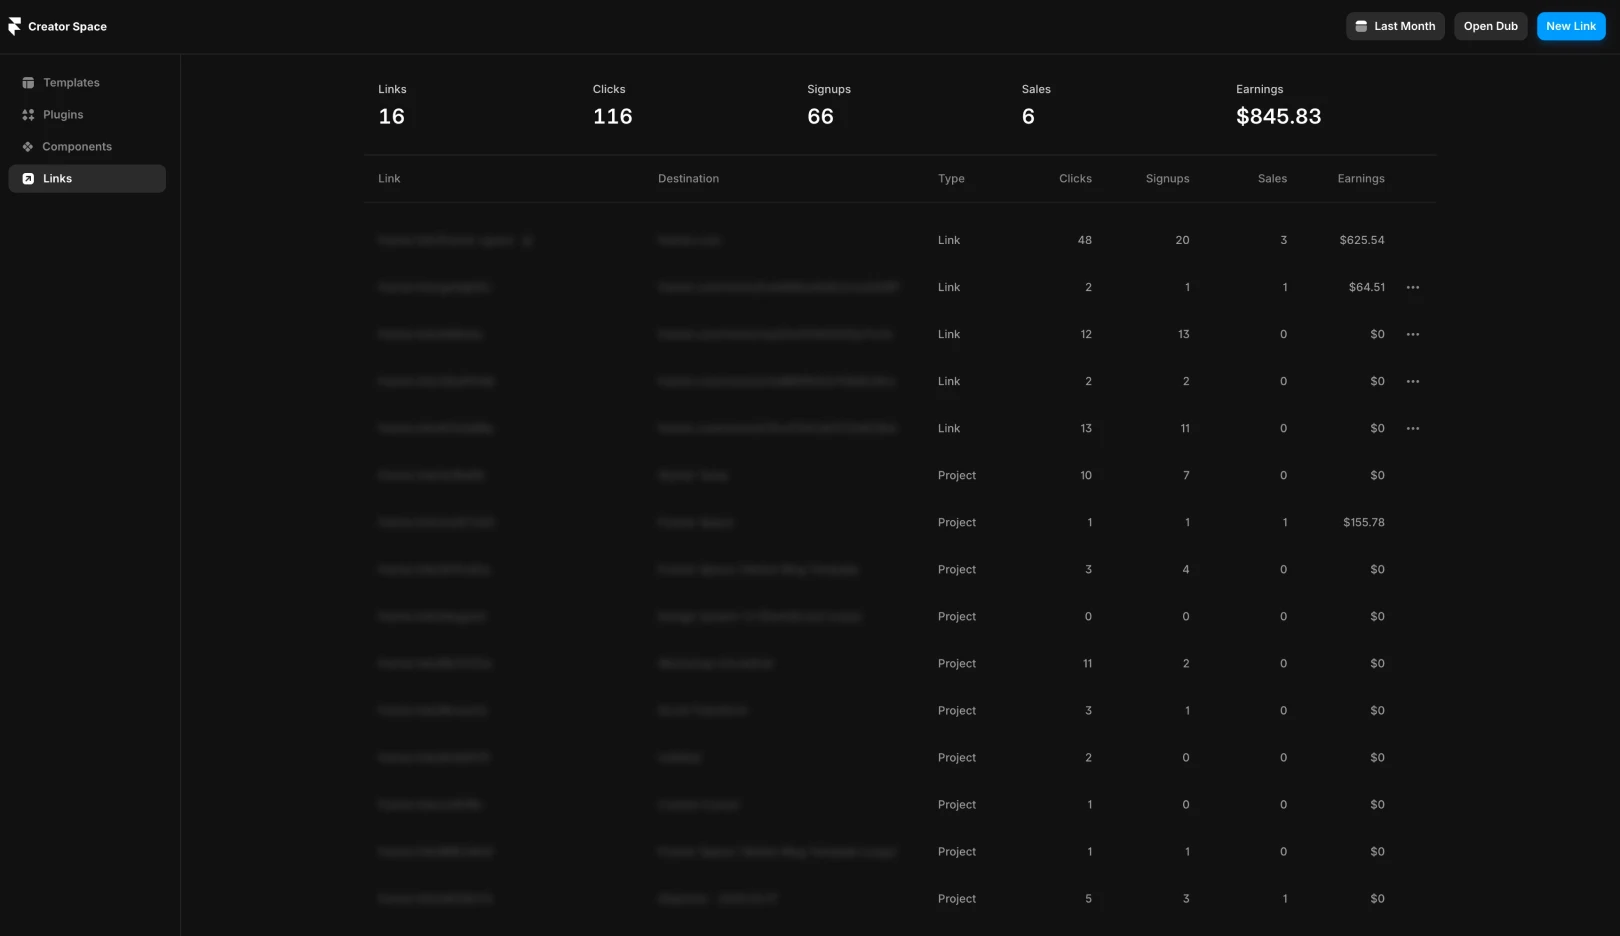Image resolution: width=1620 pixels, height=936 pixels.
Task: Click the 20 signups cell
Action: point(1182,240)
